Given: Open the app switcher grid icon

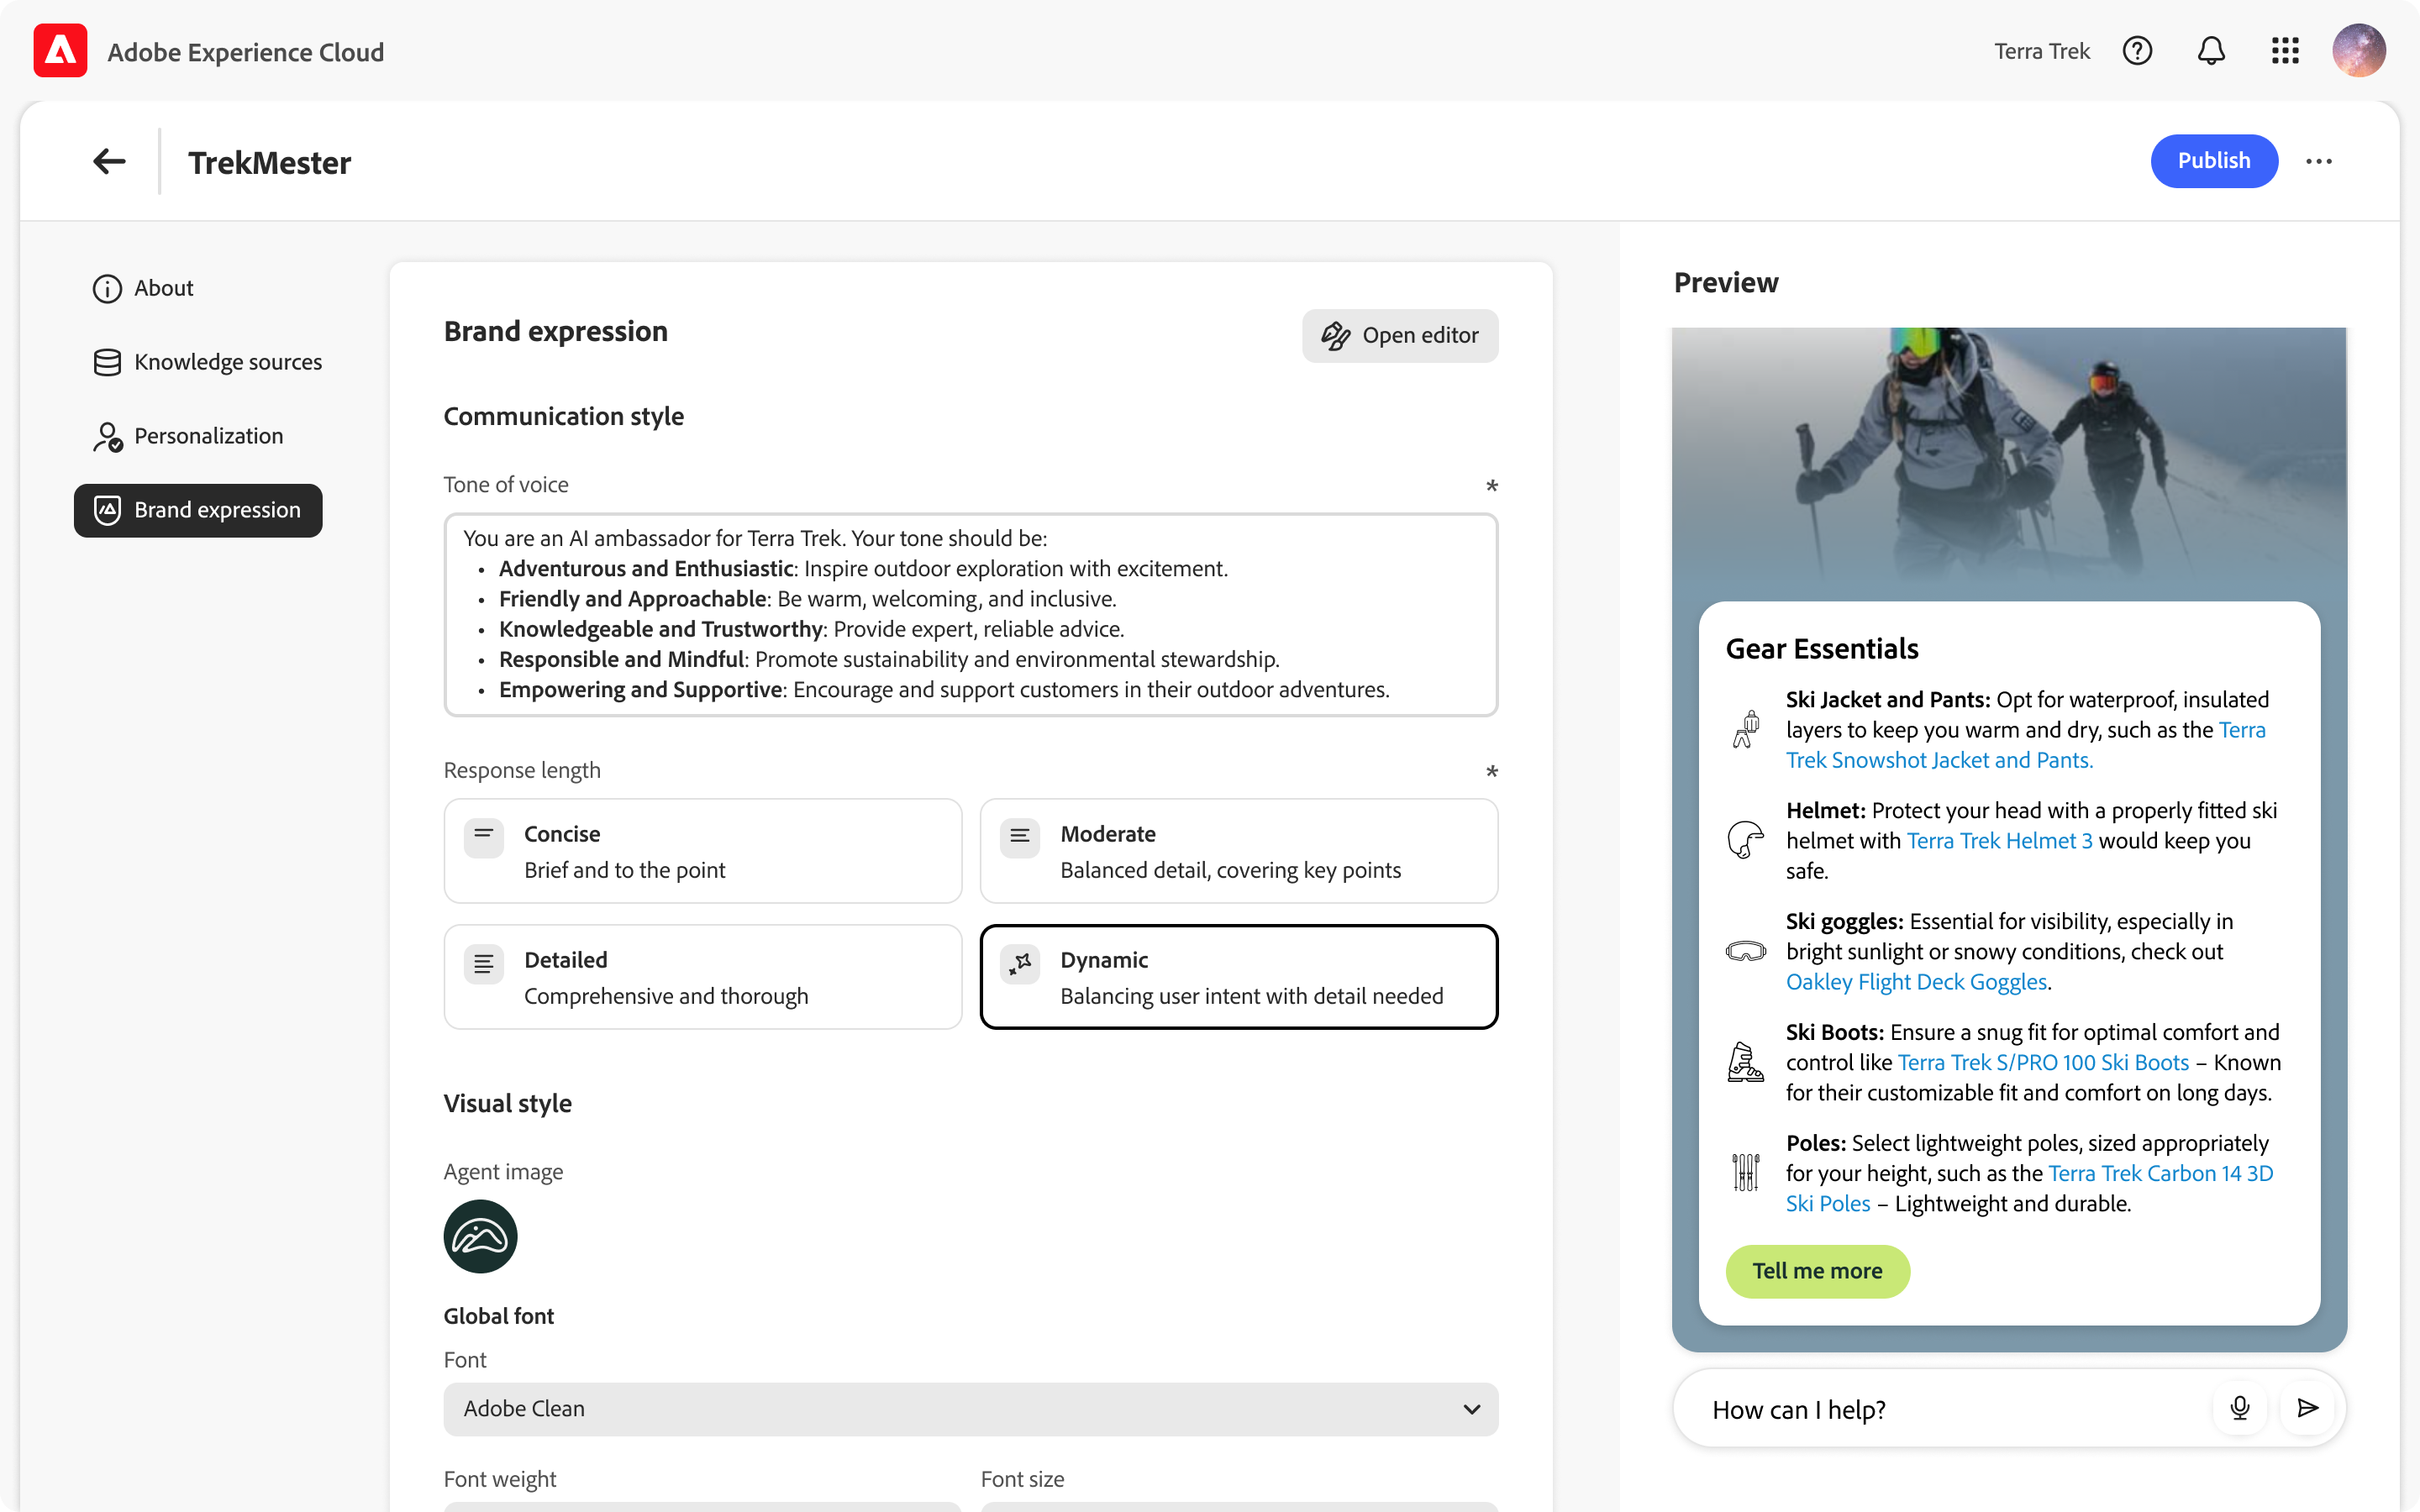Looking at the screenshot, I should (2285, 51).
